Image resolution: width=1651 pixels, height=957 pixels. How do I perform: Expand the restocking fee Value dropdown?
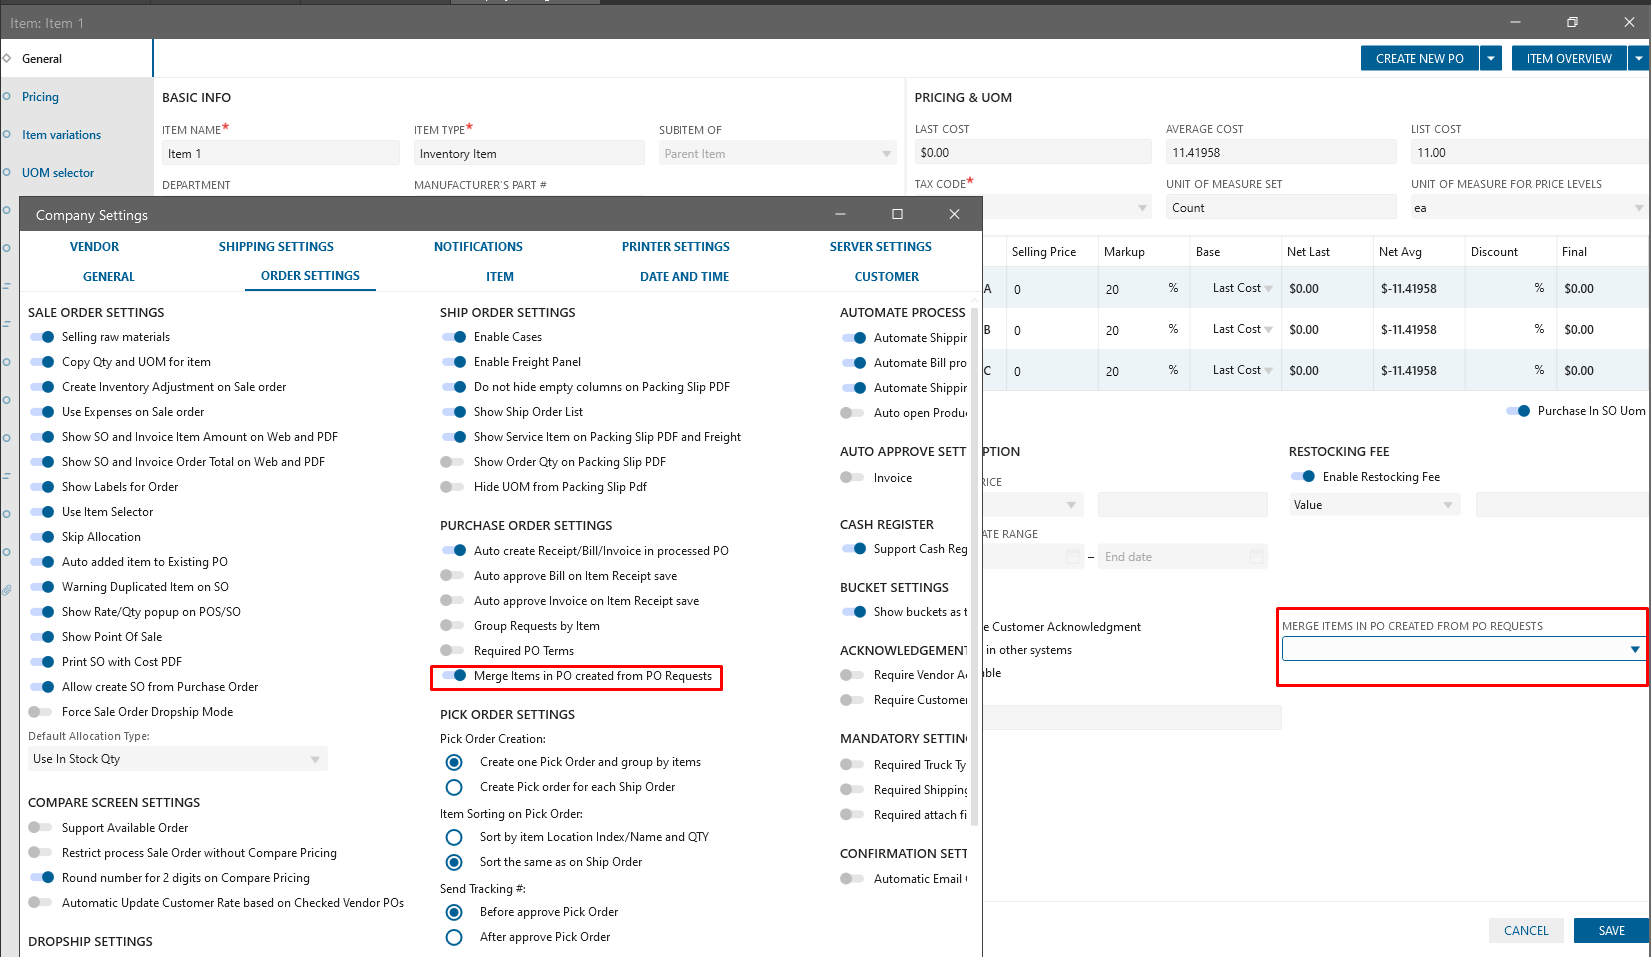click(1447, 505)
